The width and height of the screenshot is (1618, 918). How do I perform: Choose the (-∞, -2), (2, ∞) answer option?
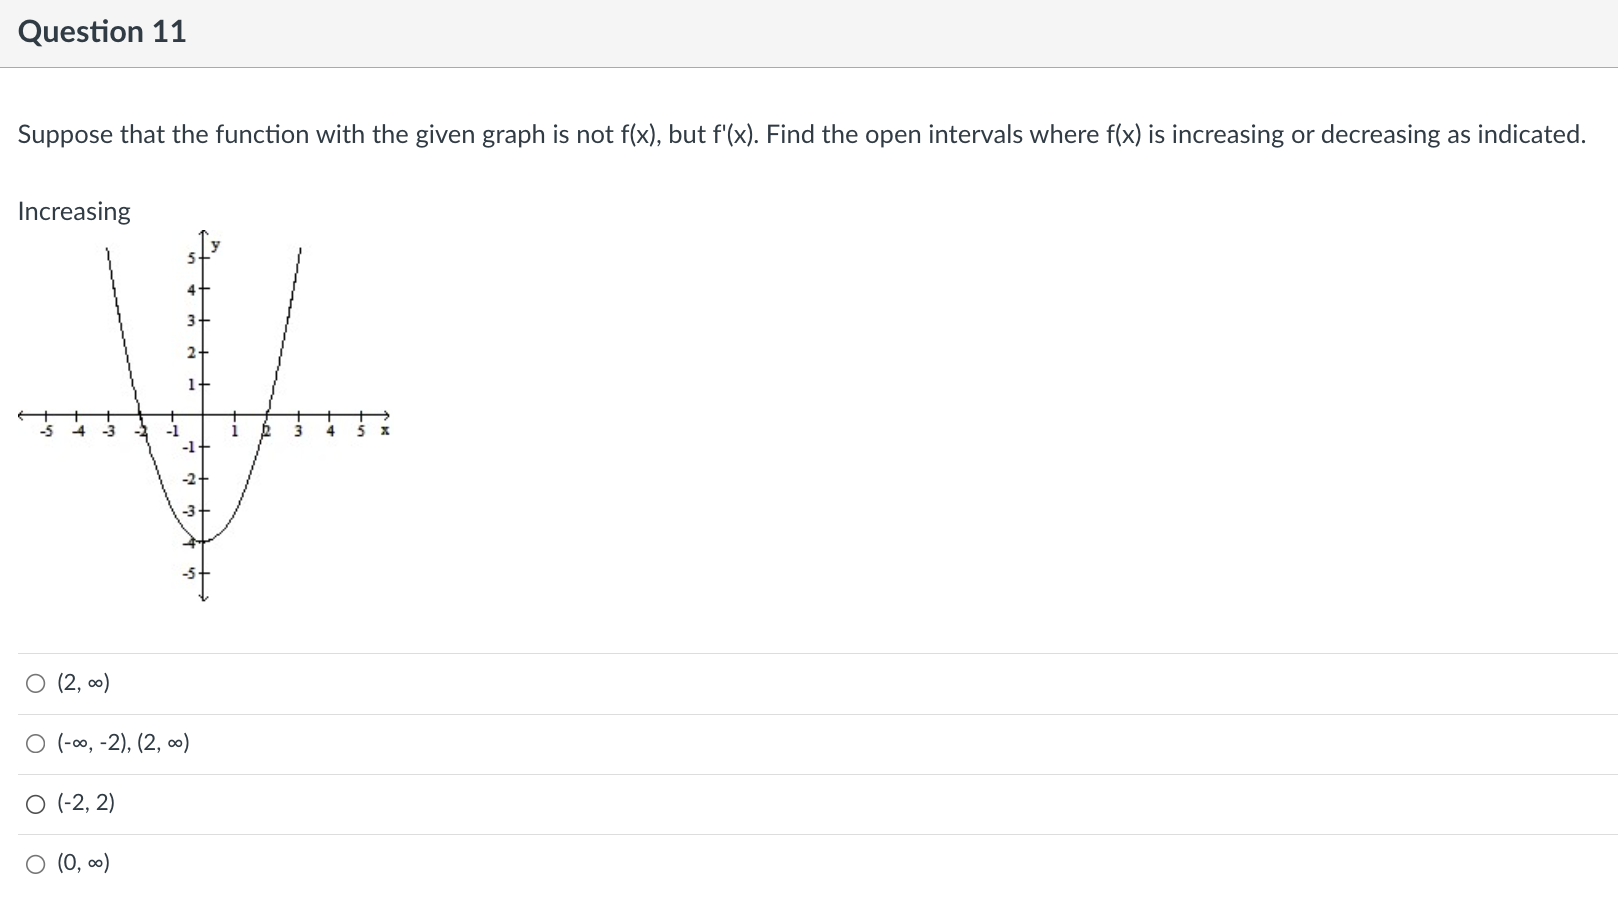tap(36, 742)
